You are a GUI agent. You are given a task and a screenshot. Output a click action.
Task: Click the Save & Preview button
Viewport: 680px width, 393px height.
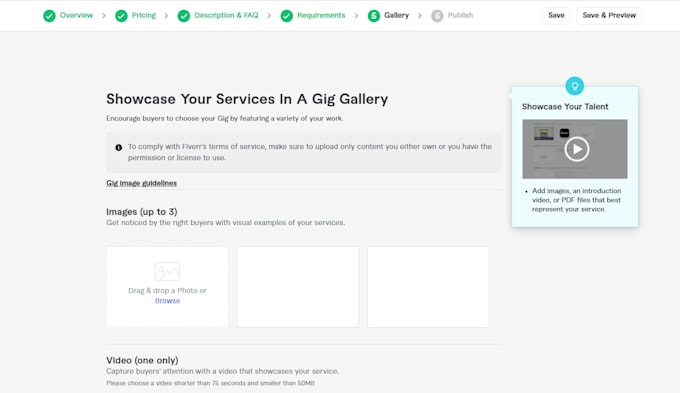609,16
